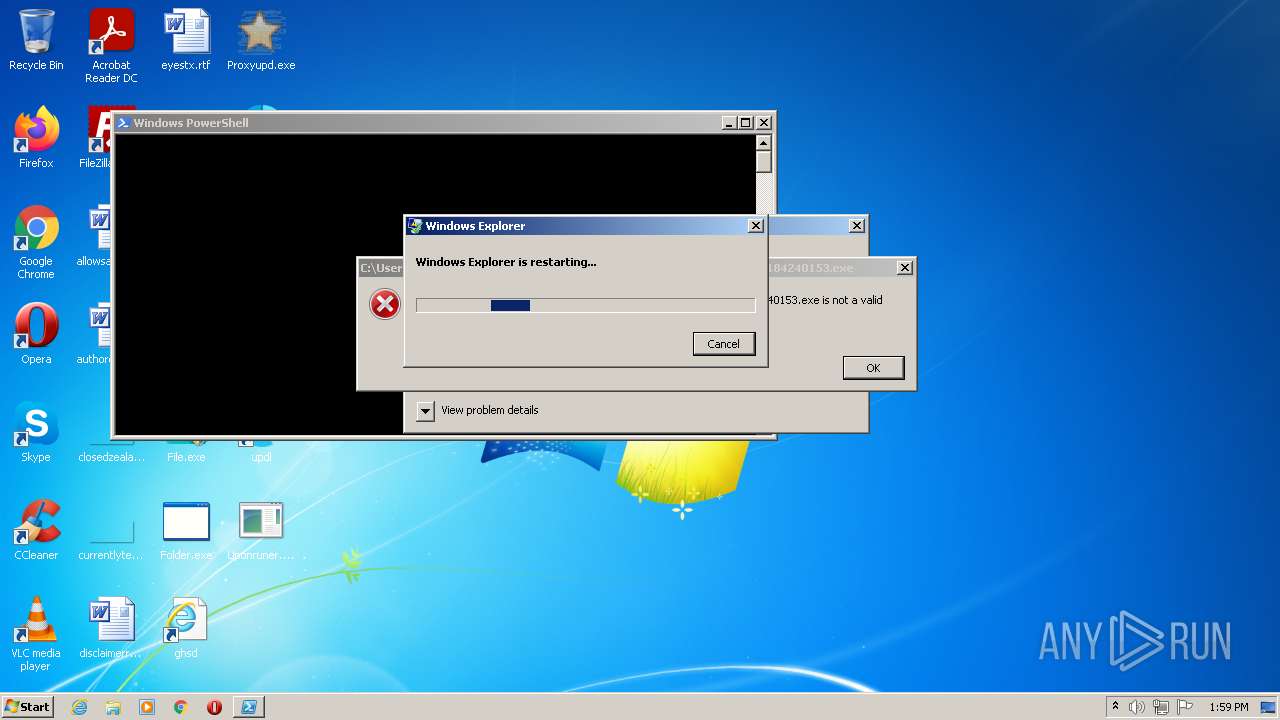Launch the Firefox desktop shortcut
This screenshot has height=720, width=1280.
[36, 138]
